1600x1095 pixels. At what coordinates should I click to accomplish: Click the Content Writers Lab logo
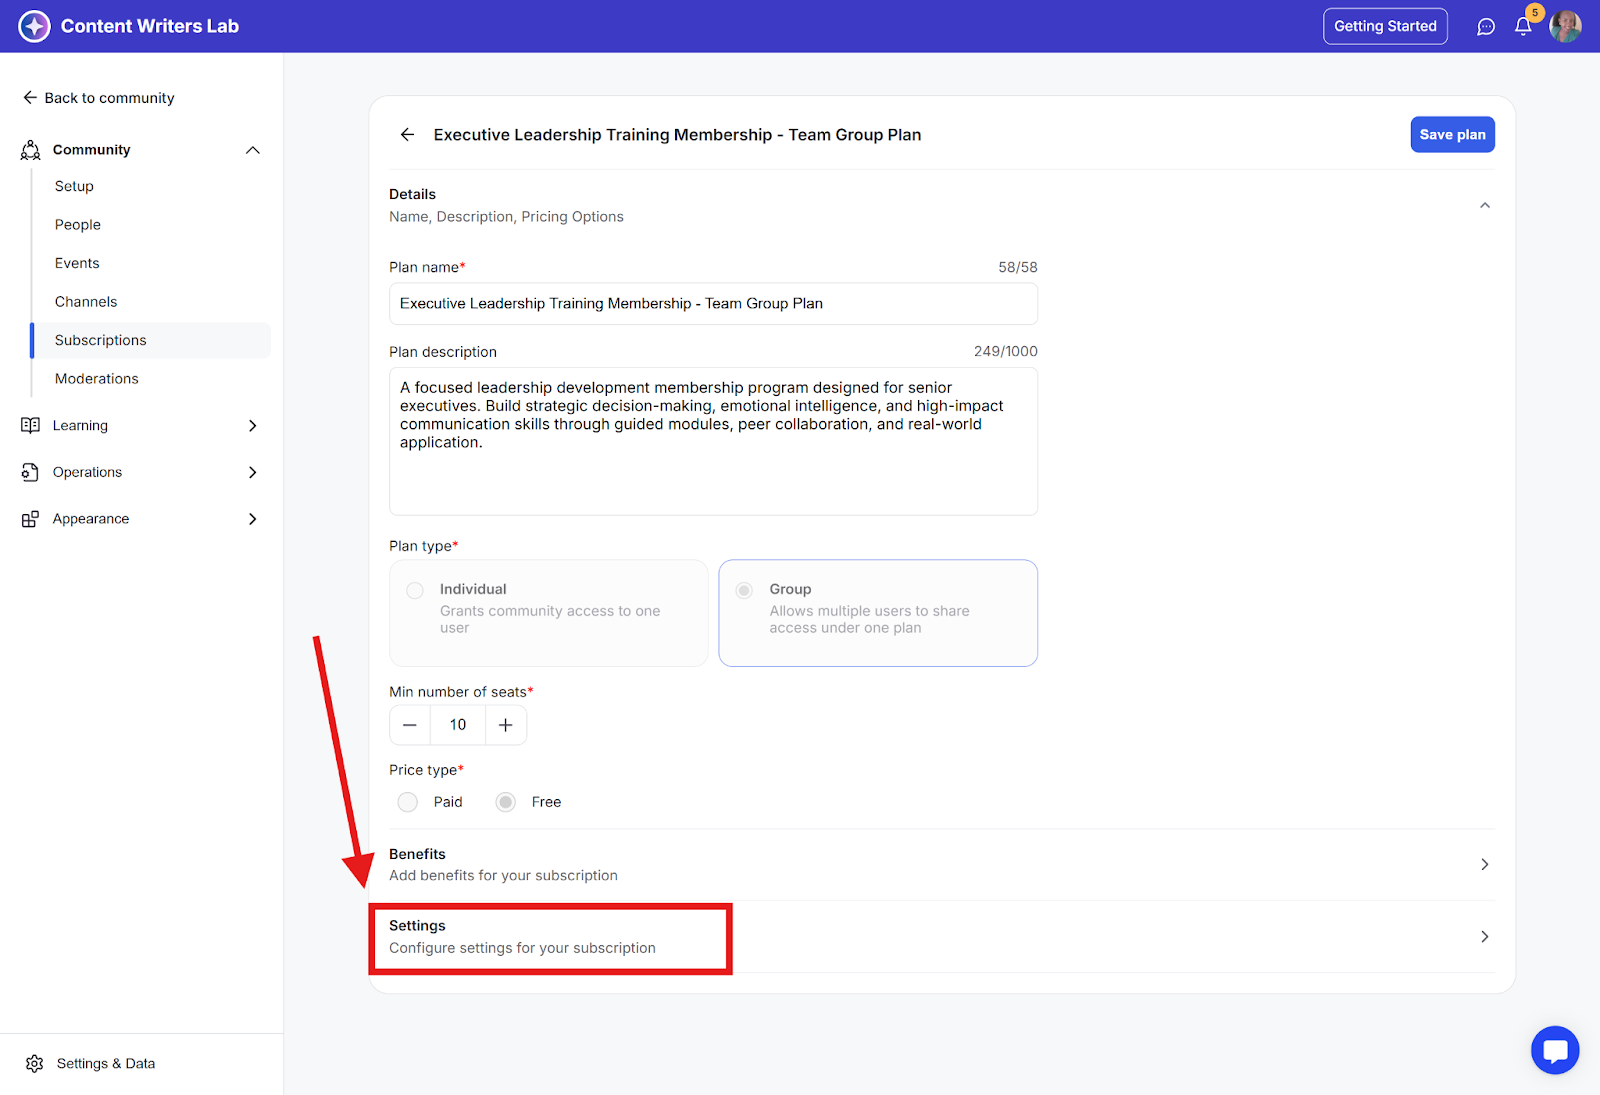click(x=34, y=26)
